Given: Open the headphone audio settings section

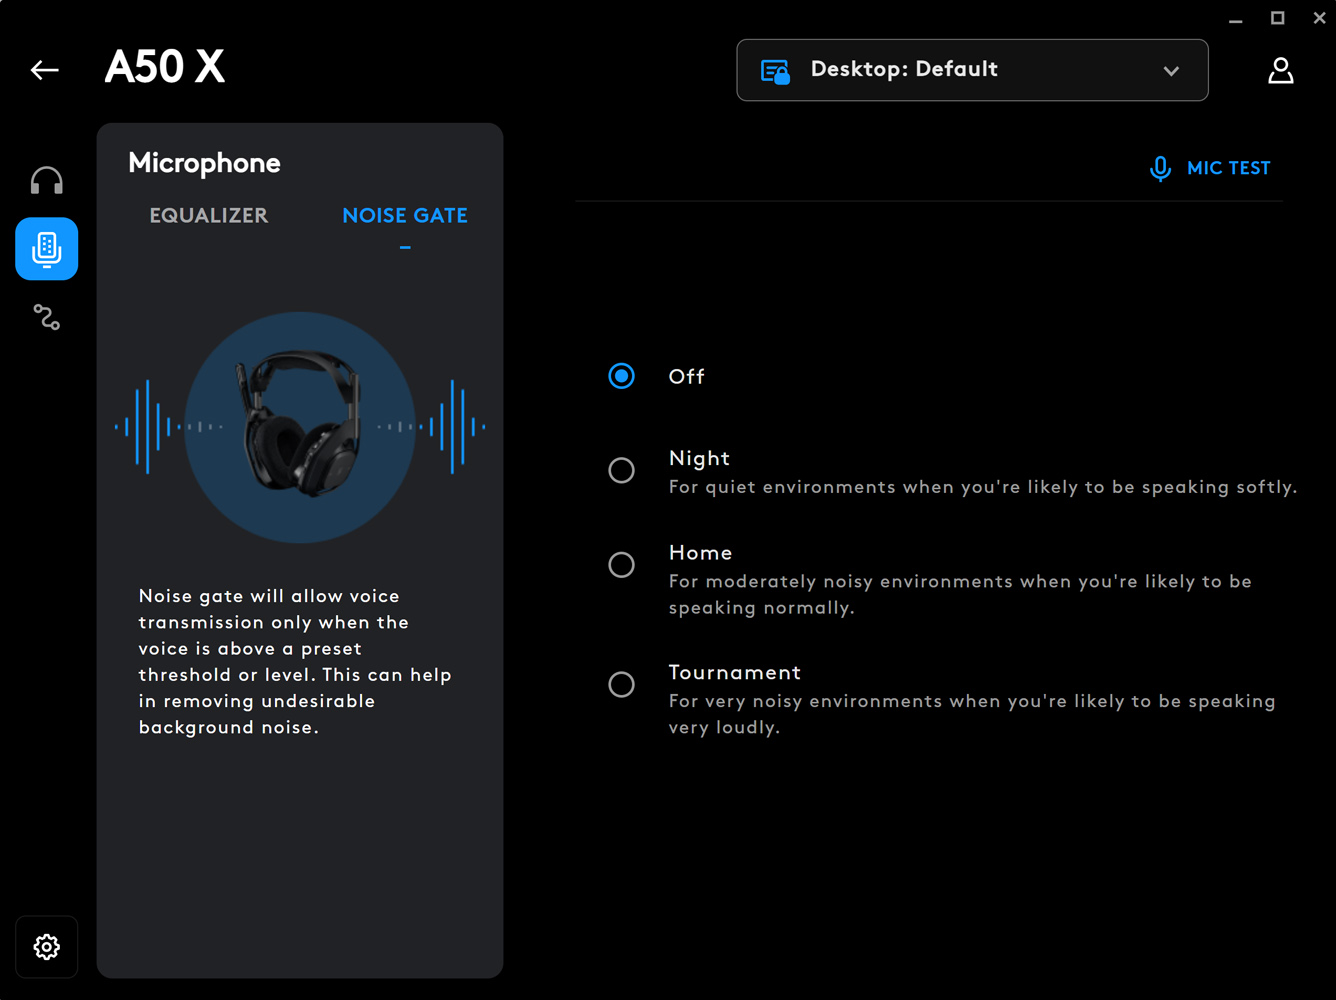Looking at the screenshot, I should 47,181.
